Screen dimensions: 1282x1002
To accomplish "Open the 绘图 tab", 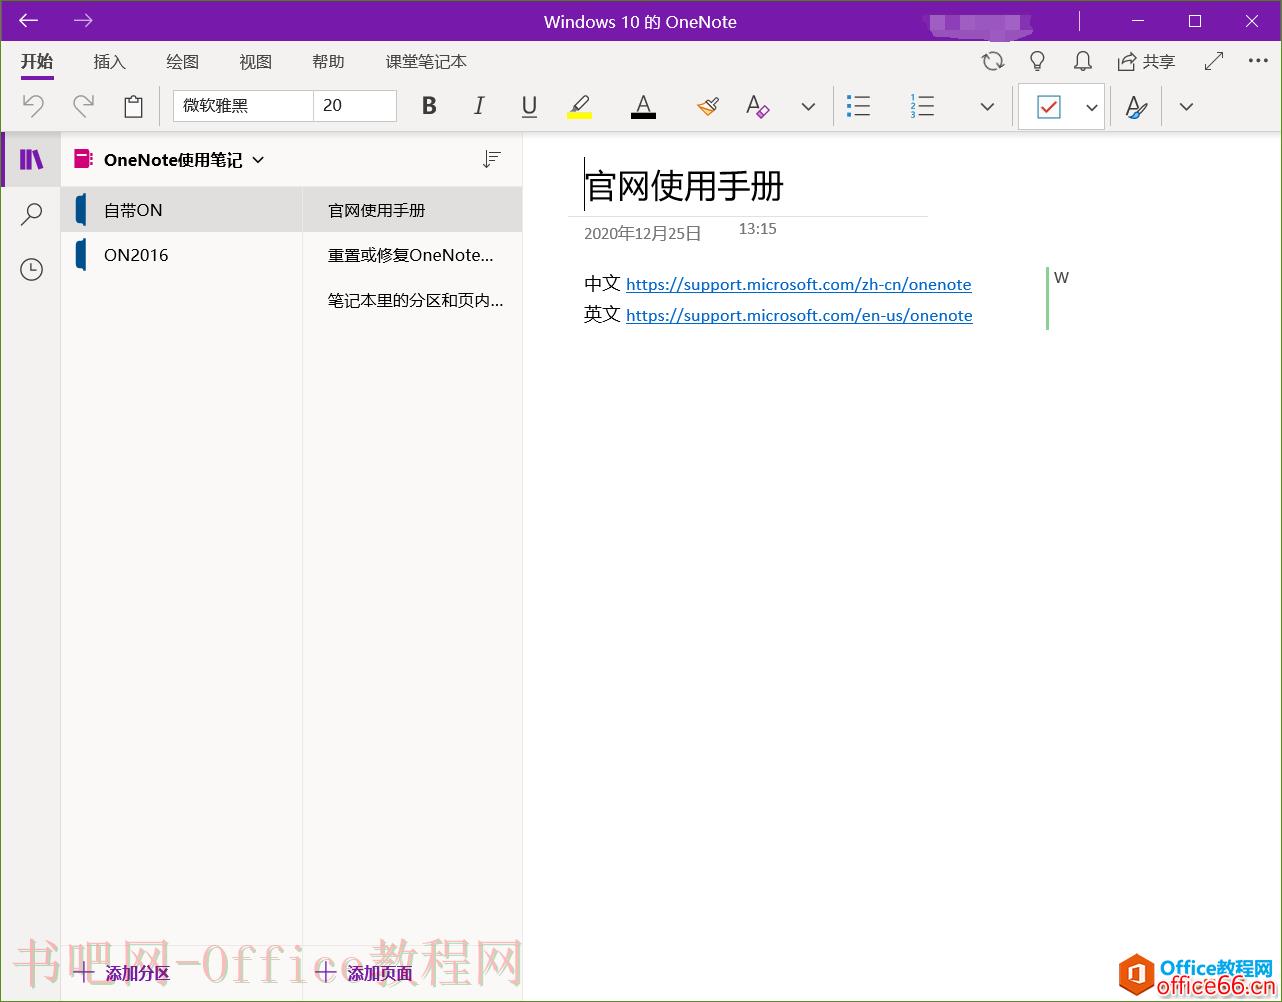I will tap(183, 61).
